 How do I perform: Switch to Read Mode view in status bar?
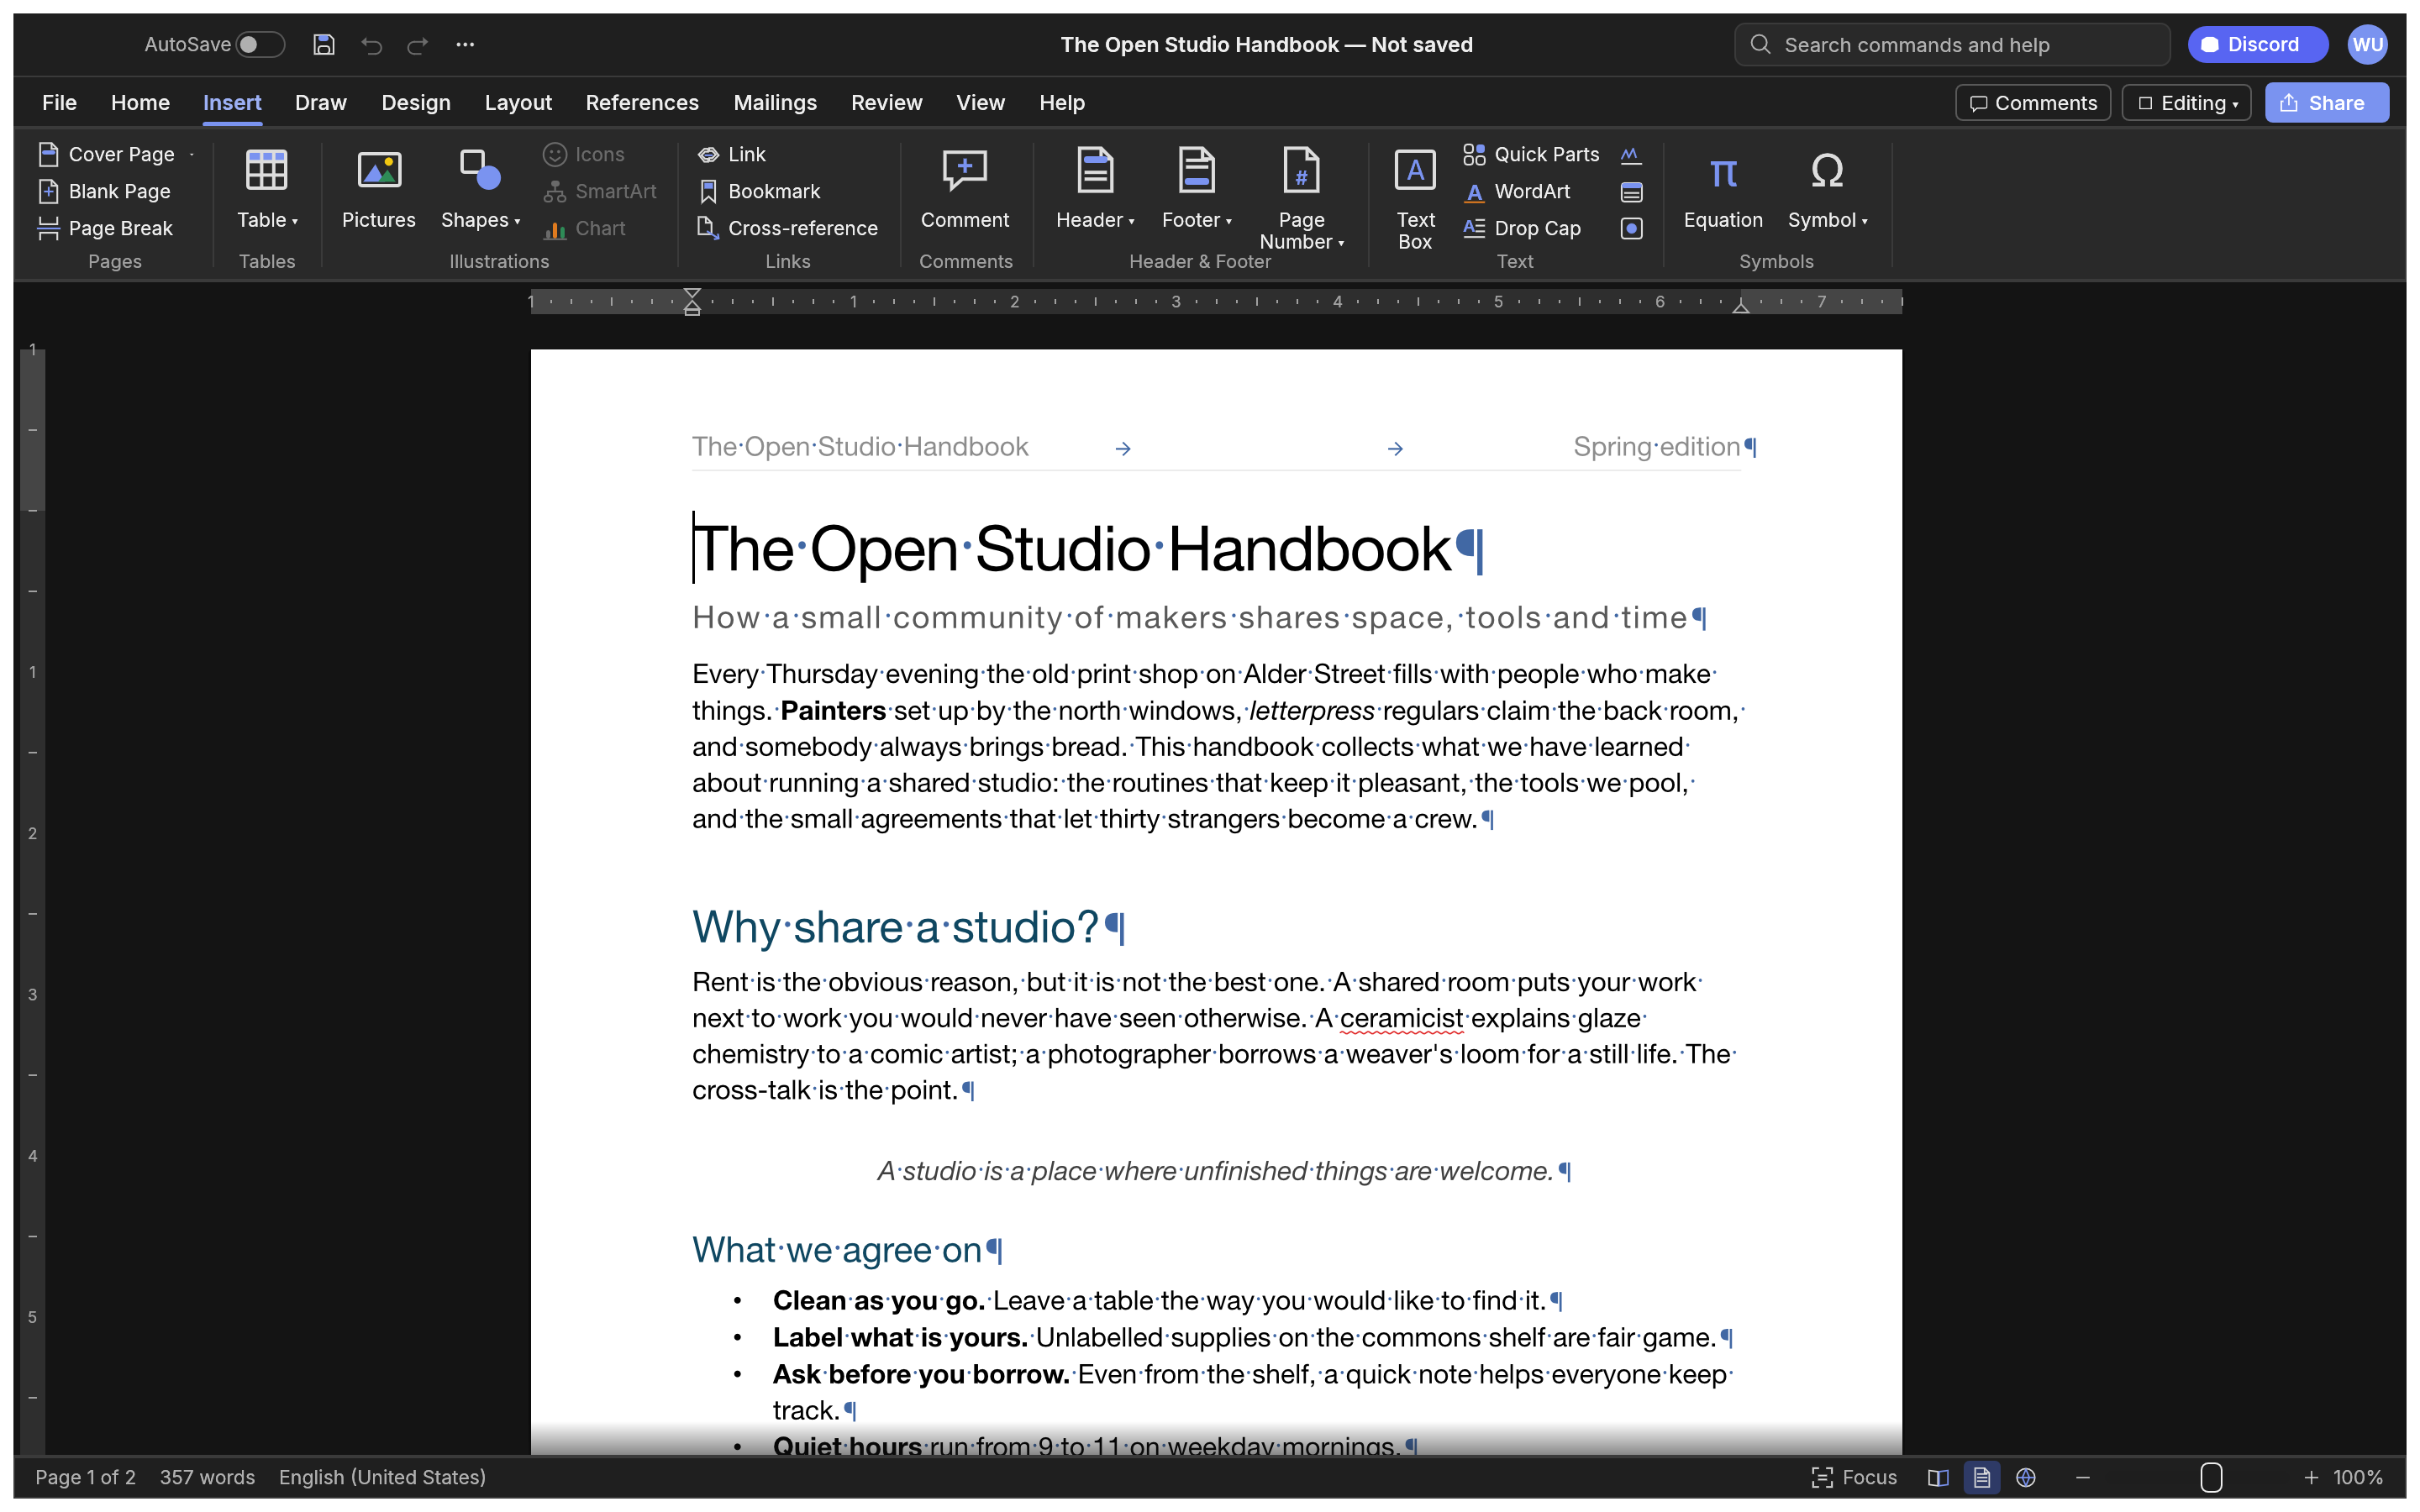click(x=1938, y=1477)
